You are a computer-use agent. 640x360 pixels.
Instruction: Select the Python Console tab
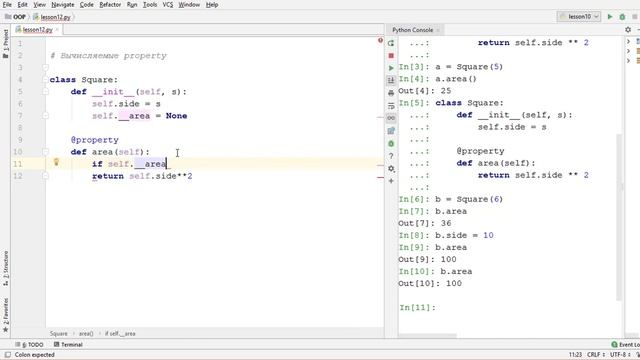pos(412,30)
